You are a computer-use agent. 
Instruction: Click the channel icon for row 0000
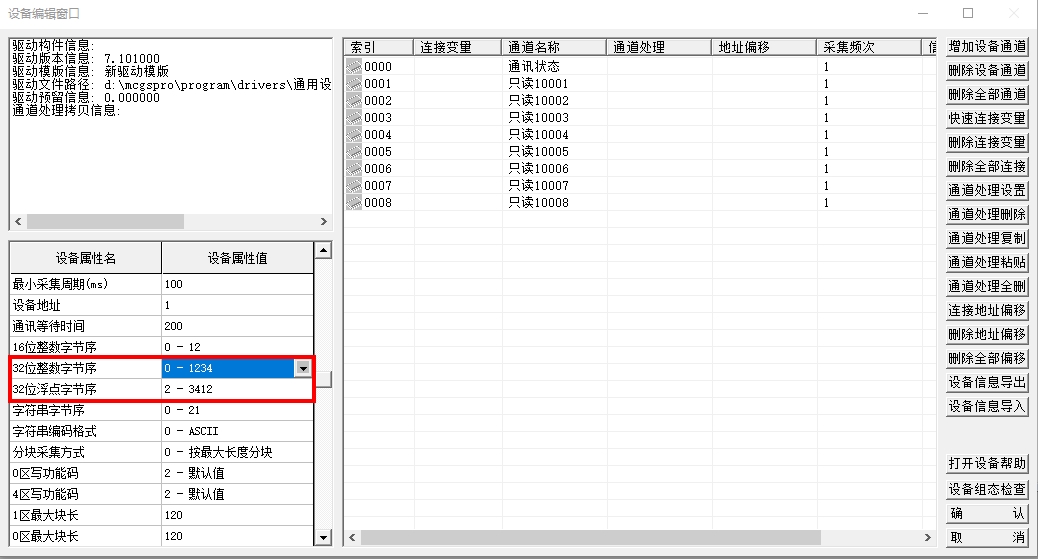(354, 67)
